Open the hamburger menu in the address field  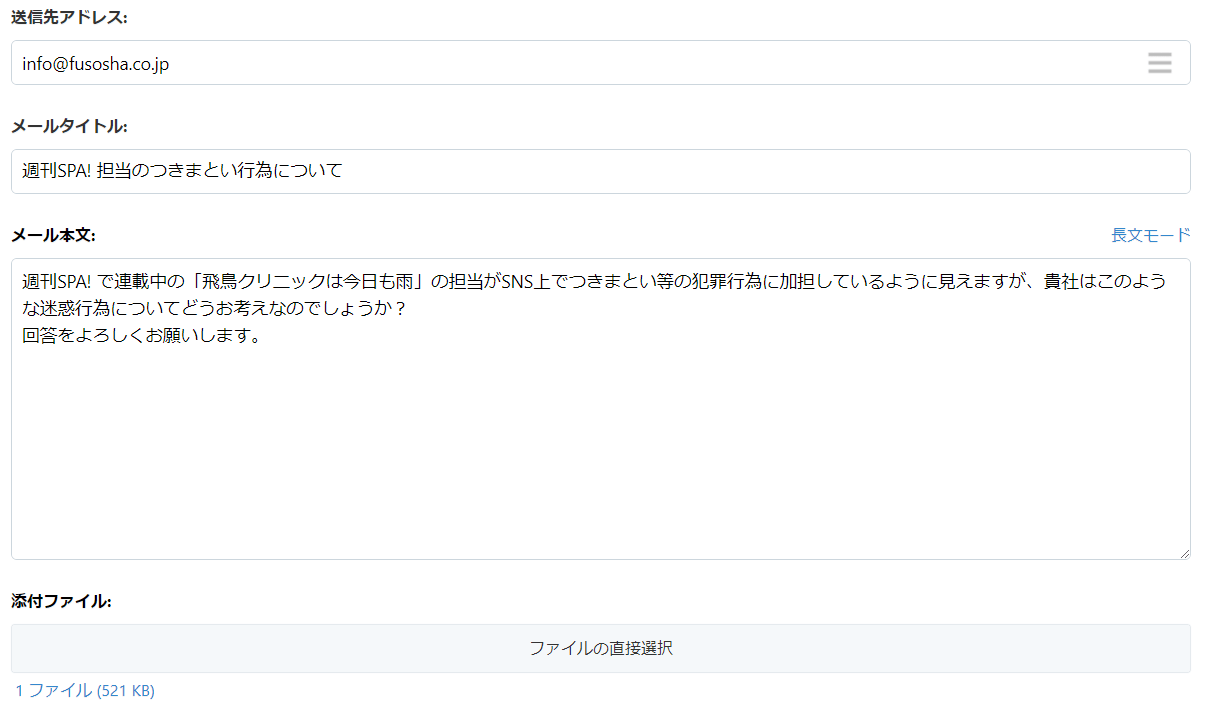click(1159, 63)
